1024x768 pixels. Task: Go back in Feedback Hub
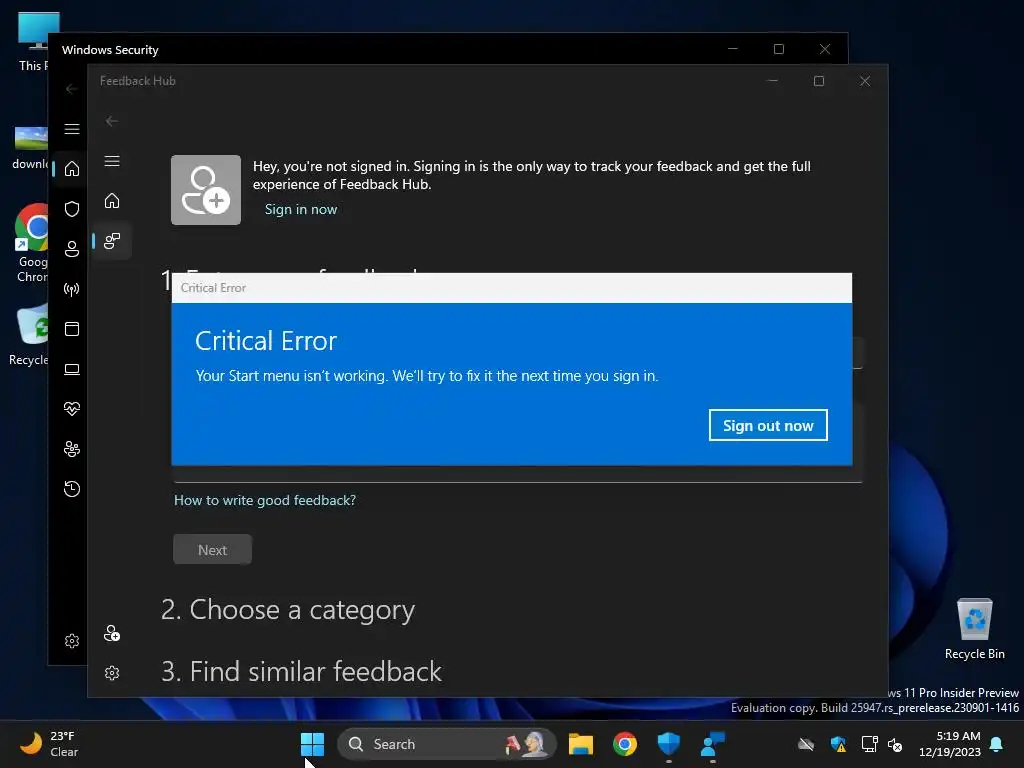pos(112,121)
